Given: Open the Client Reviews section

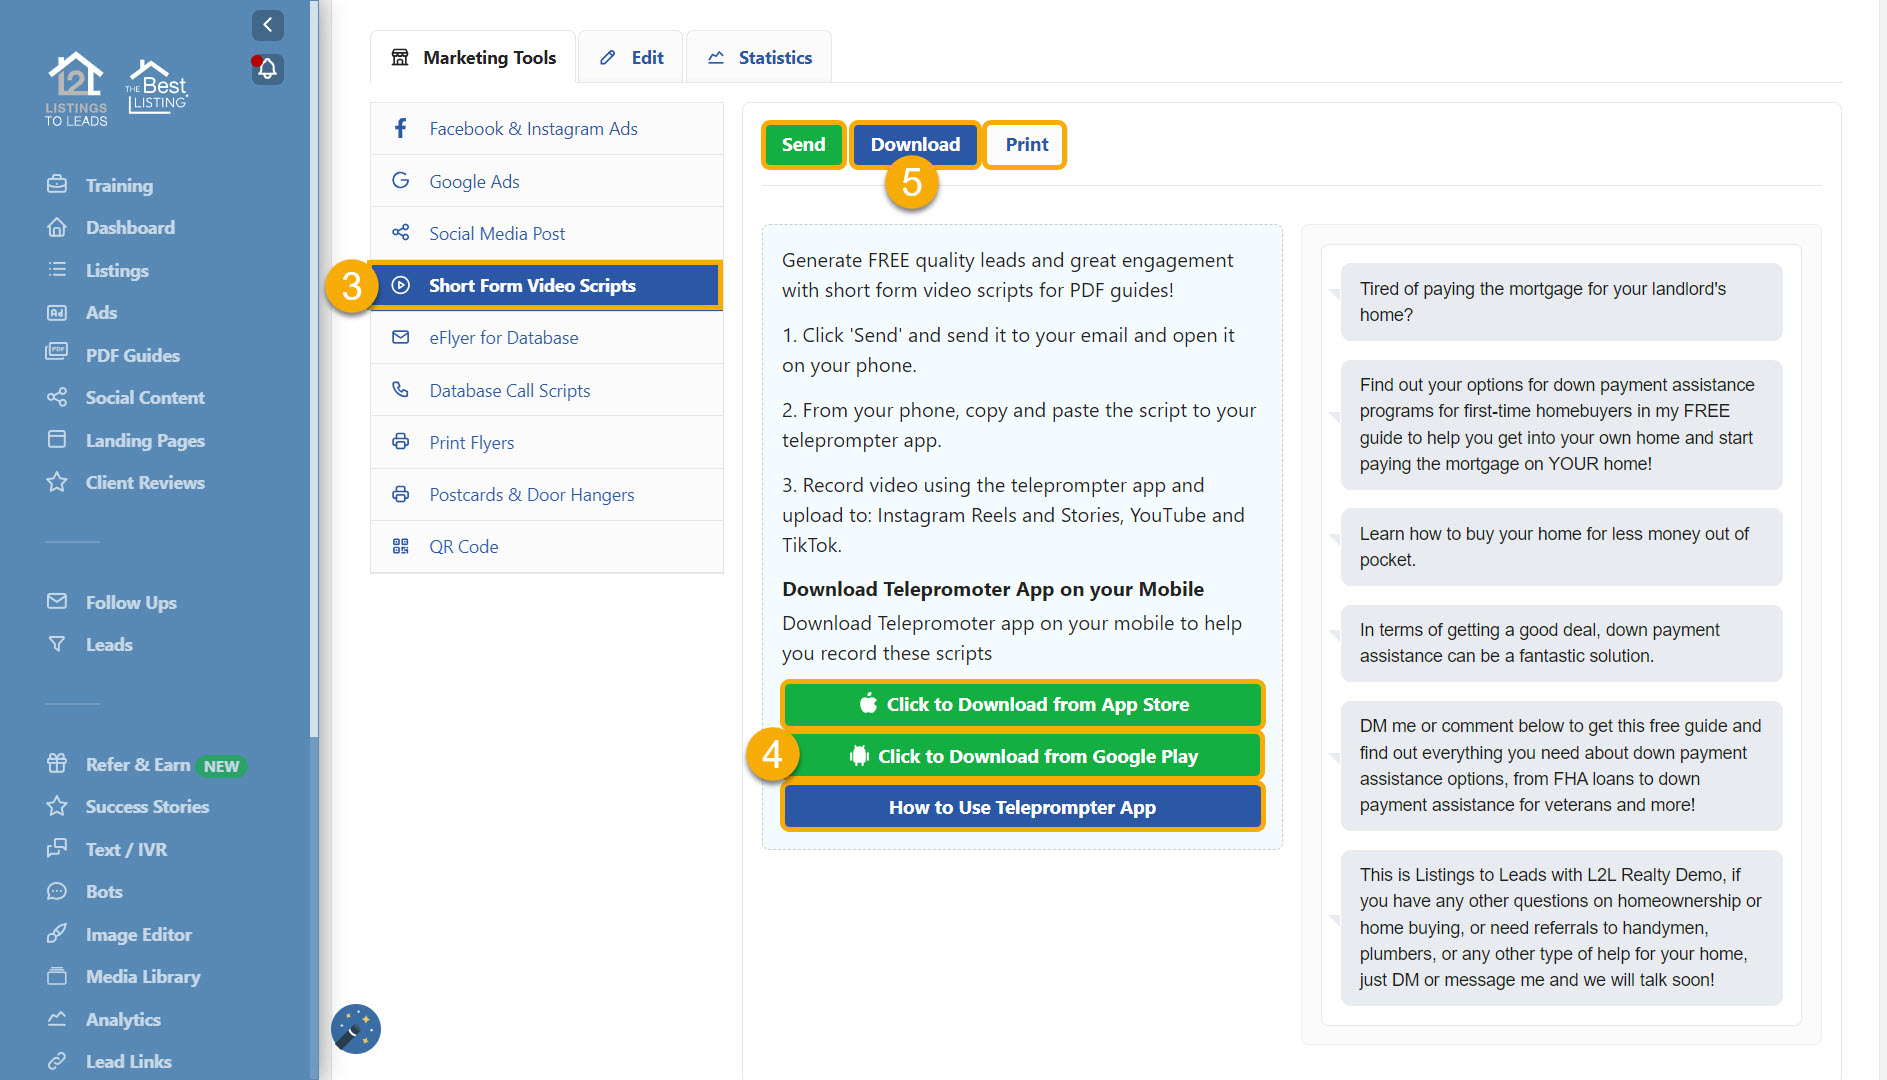Looking at the screenshot, I should point(147,482).
